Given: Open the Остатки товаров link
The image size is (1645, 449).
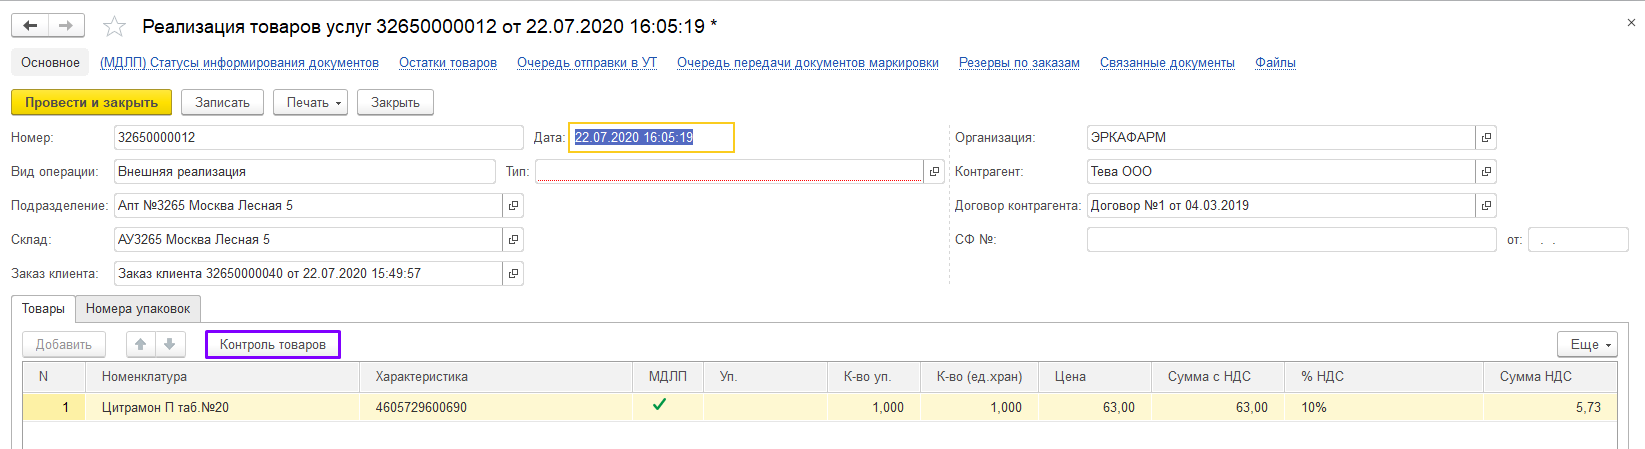Looking at the screenshot, I should pyautogui.click(x=447, y=63).
